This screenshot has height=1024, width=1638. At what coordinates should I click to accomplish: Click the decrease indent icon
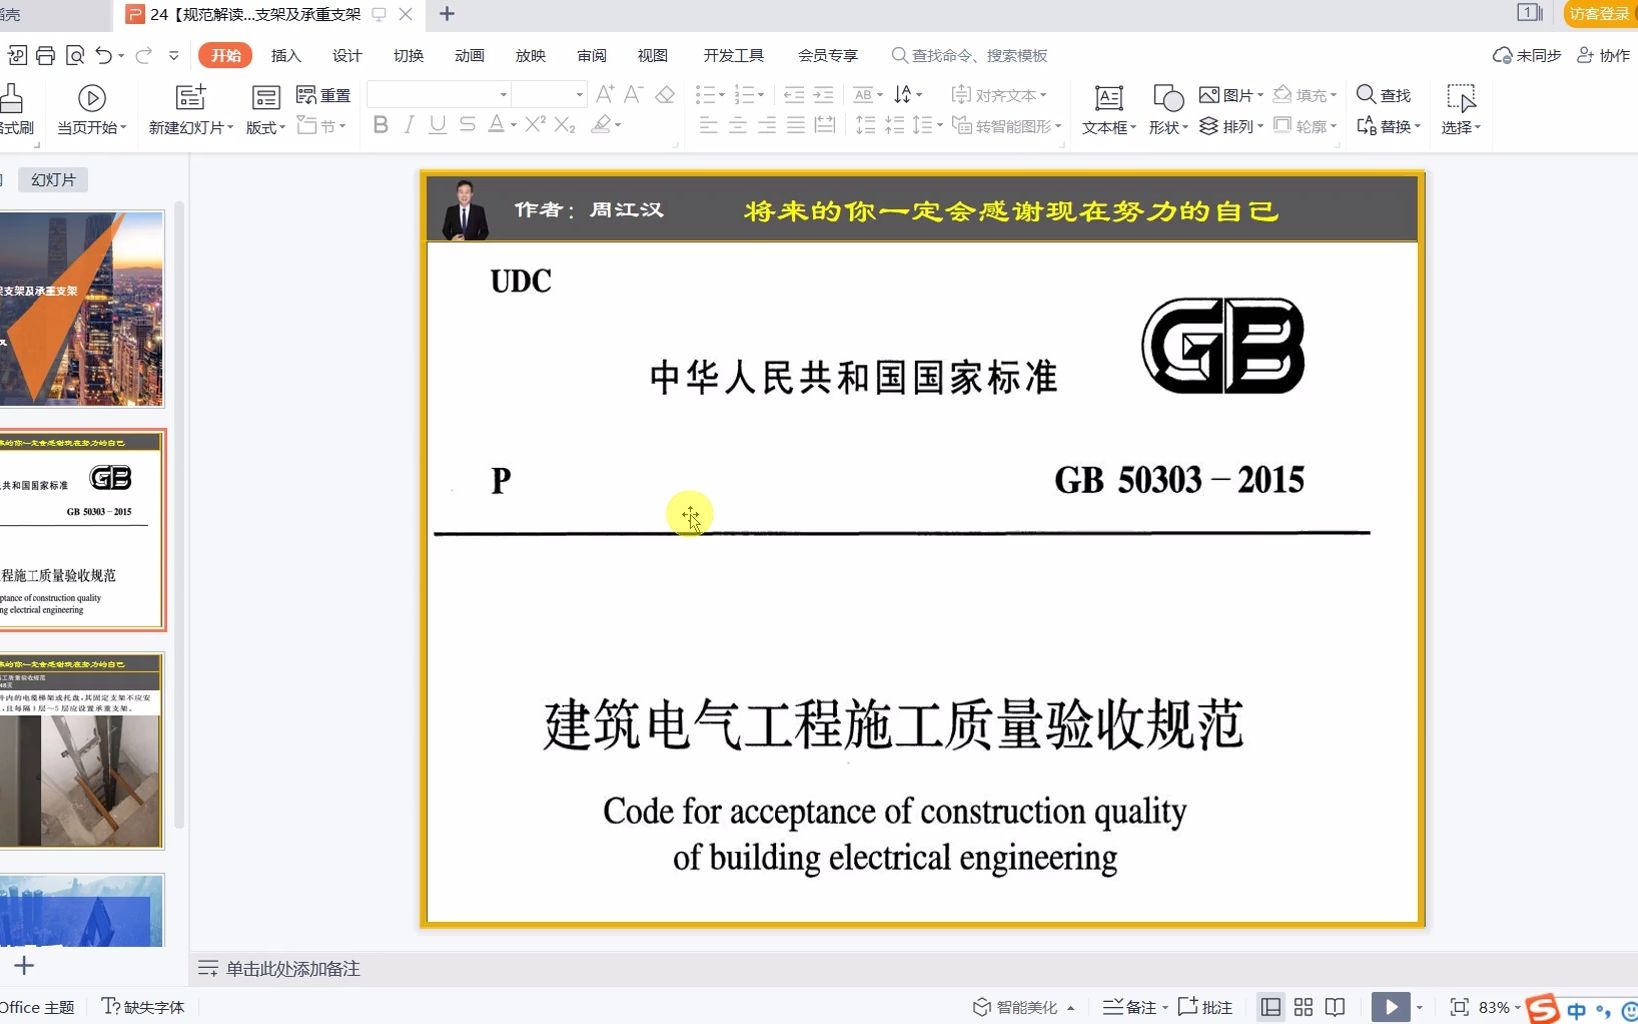[x=794, y=95]
